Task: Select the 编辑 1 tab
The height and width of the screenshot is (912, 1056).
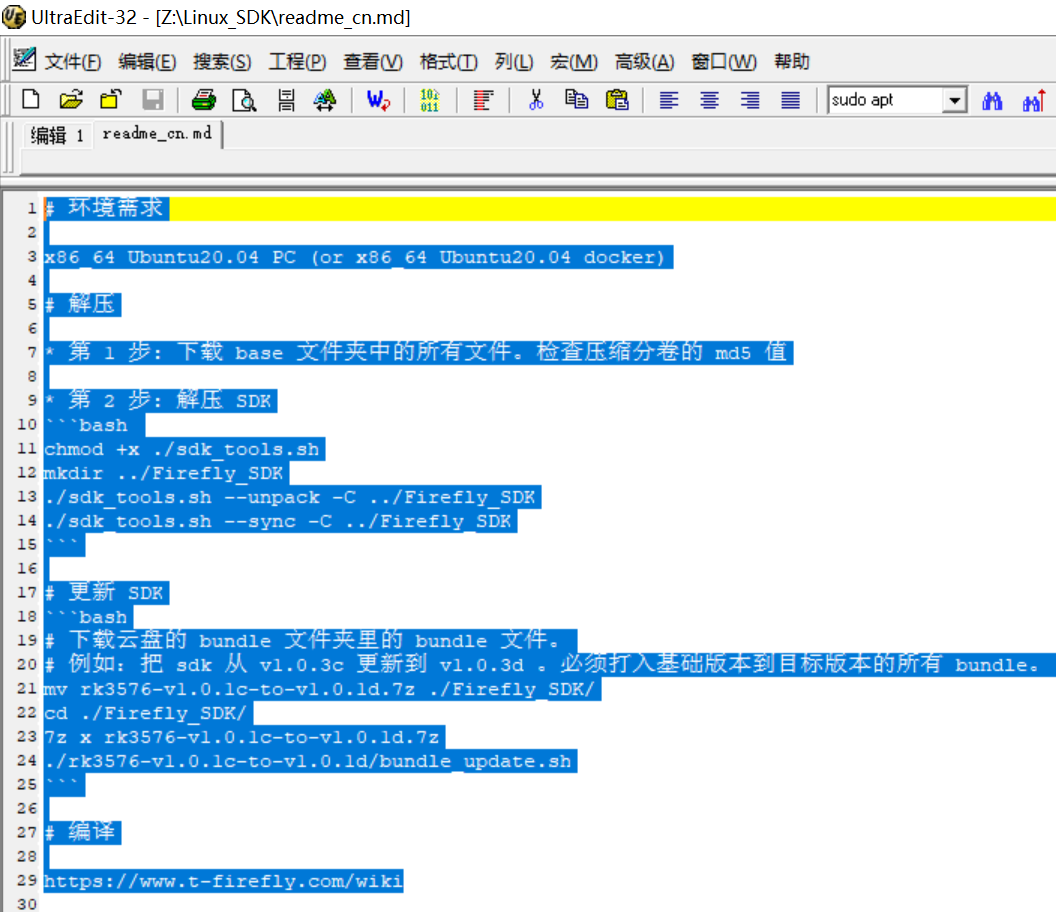Action: click(x=57, y=135)
